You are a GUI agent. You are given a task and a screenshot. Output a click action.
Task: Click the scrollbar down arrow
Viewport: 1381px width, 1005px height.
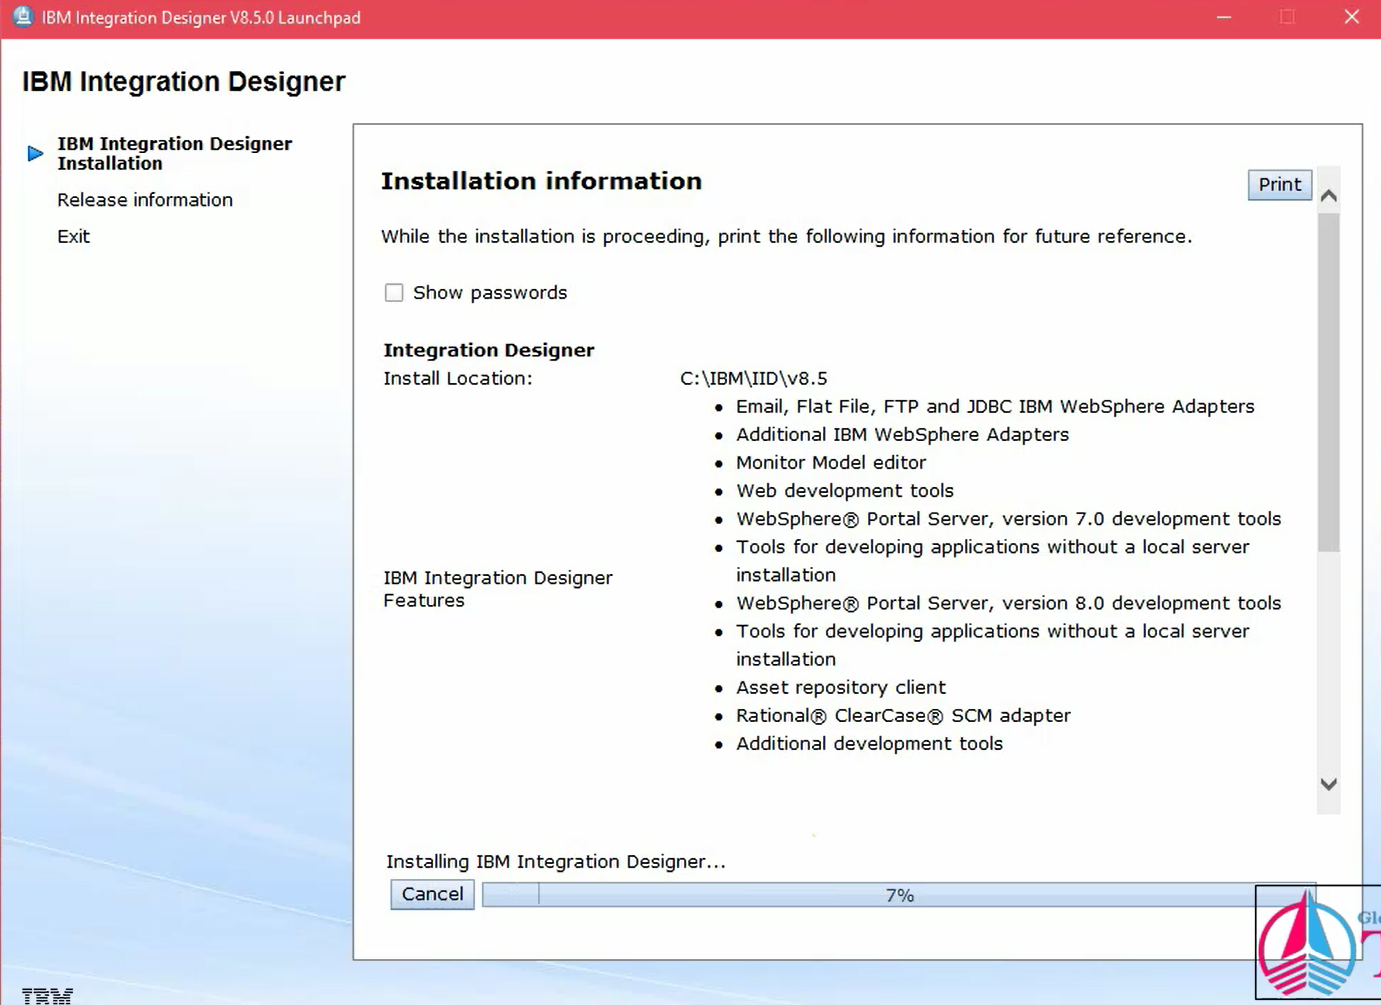point(1329,784)
